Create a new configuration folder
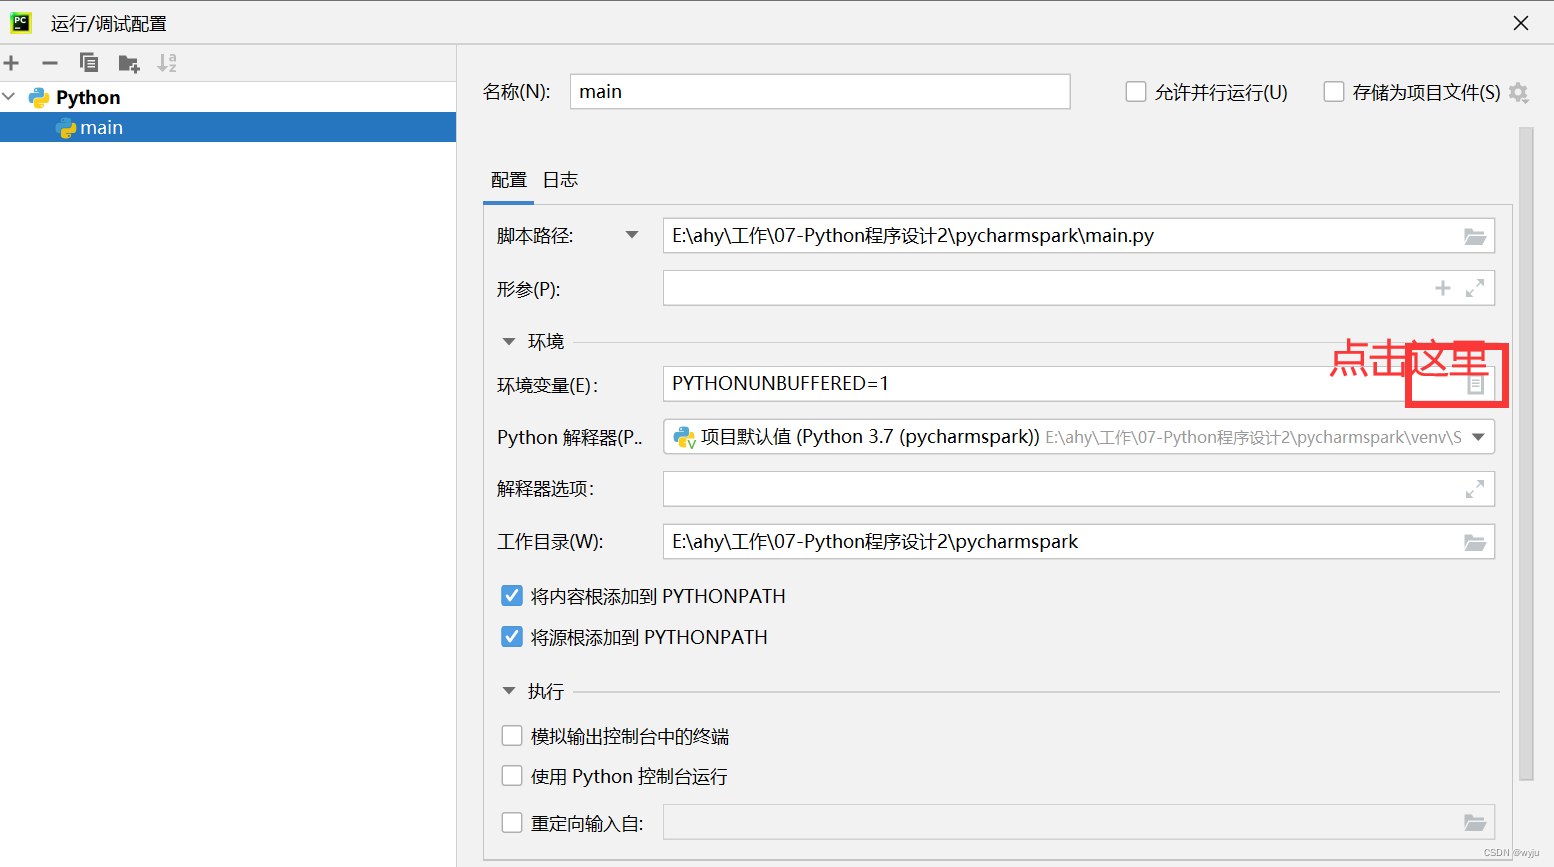Viewport: 1554px width, 867px height. (128, 64)
